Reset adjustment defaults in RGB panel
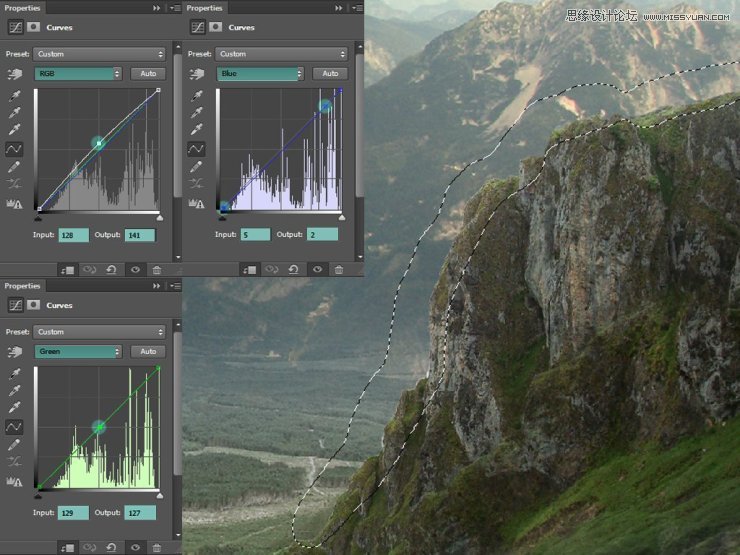 point(111,270)
